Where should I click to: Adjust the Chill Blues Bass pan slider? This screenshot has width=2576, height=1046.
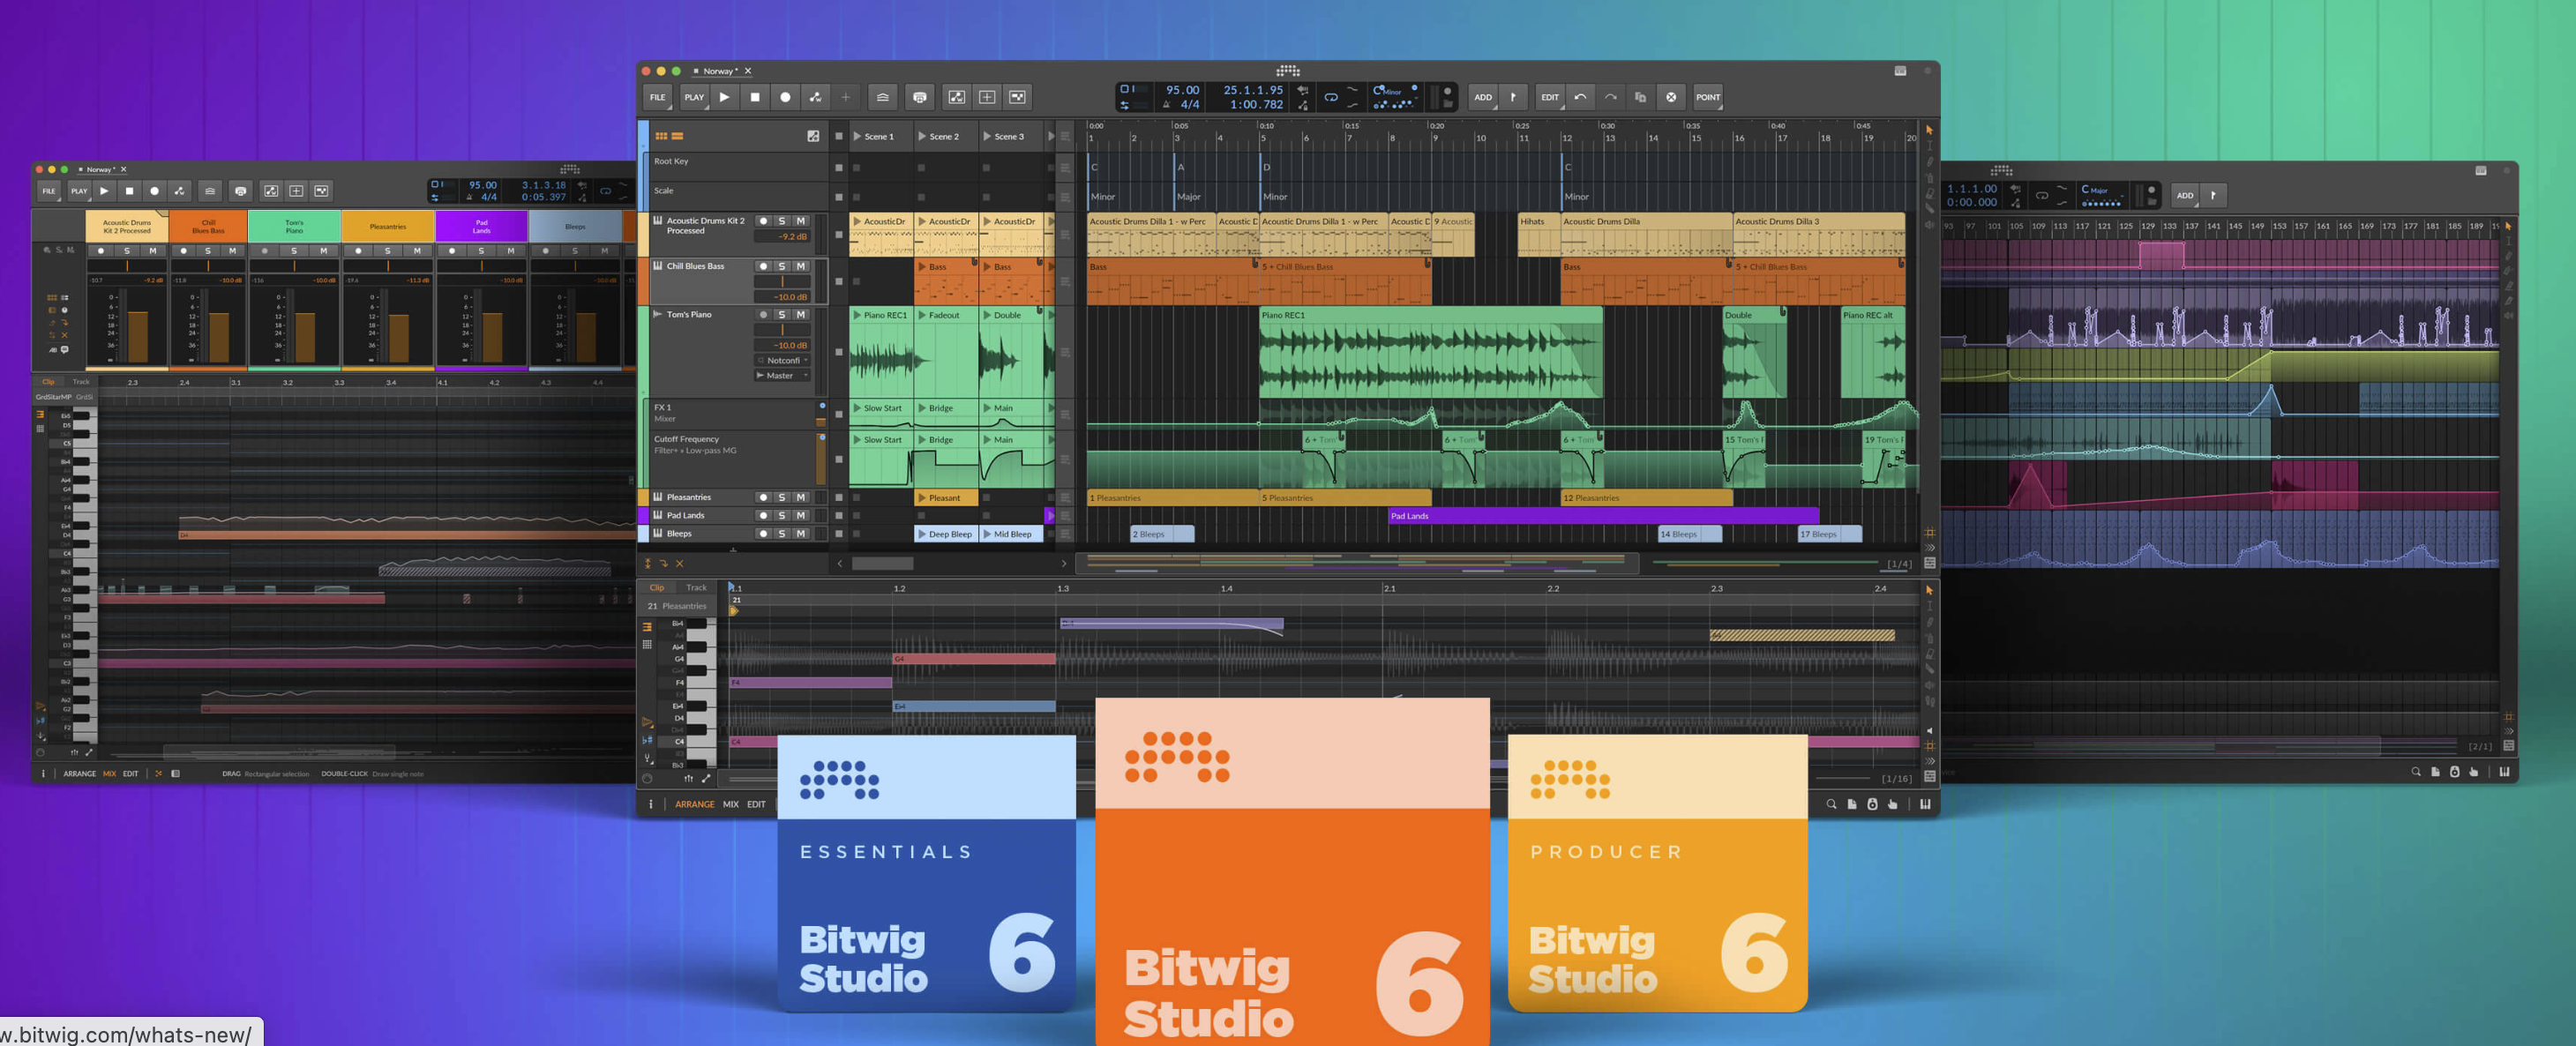point(782,282)
